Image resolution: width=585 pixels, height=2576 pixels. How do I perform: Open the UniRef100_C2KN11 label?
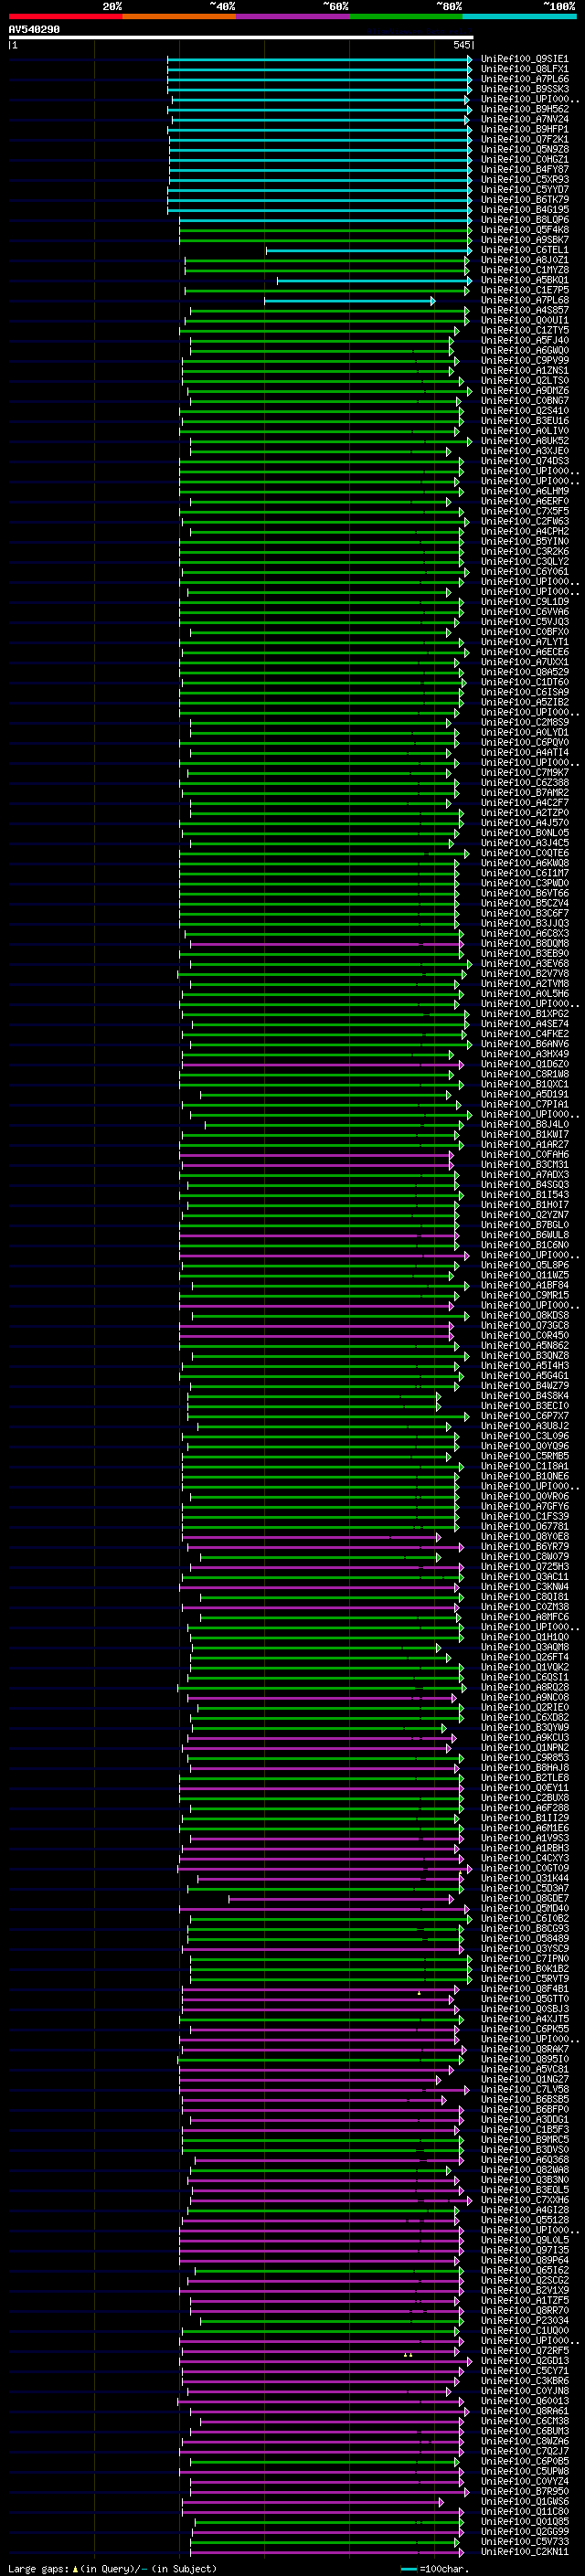click(x=524, y=2553)
